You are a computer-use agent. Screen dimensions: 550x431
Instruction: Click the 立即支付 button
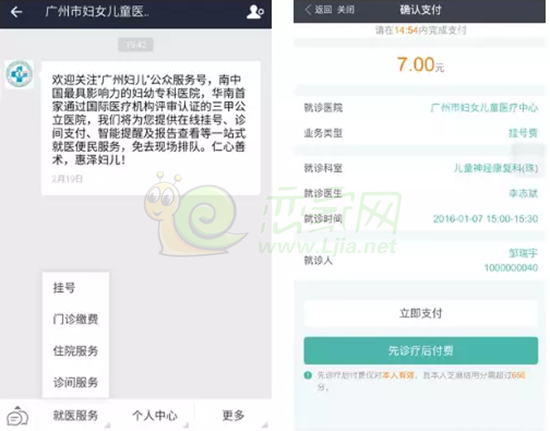421,313
